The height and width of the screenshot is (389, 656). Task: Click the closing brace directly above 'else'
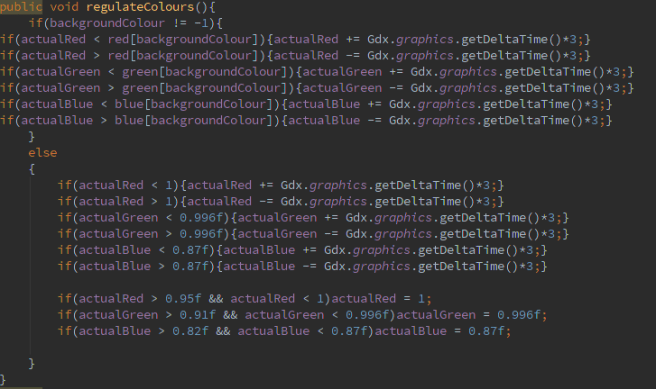(32, 137)
